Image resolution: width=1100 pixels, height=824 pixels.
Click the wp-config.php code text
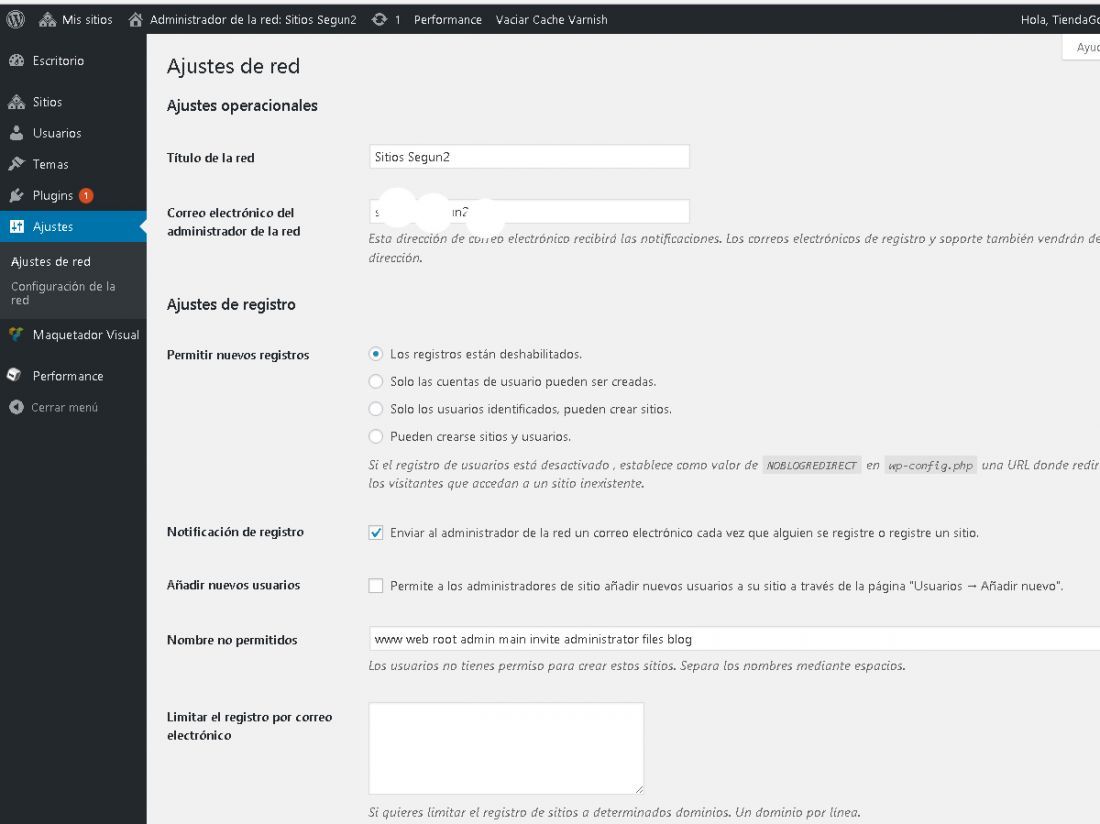point(930,465)
